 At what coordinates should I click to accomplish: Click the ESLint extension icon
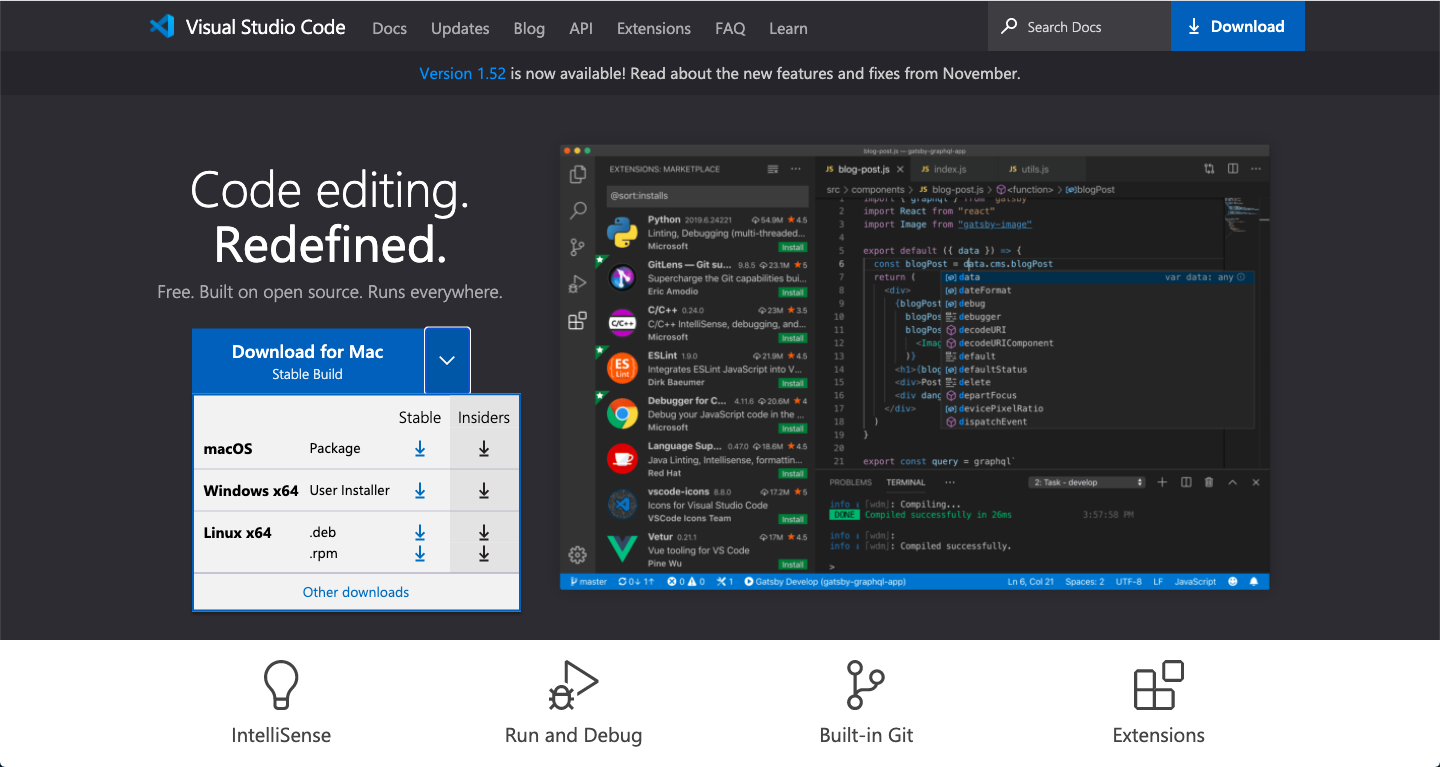coord(622,369)
